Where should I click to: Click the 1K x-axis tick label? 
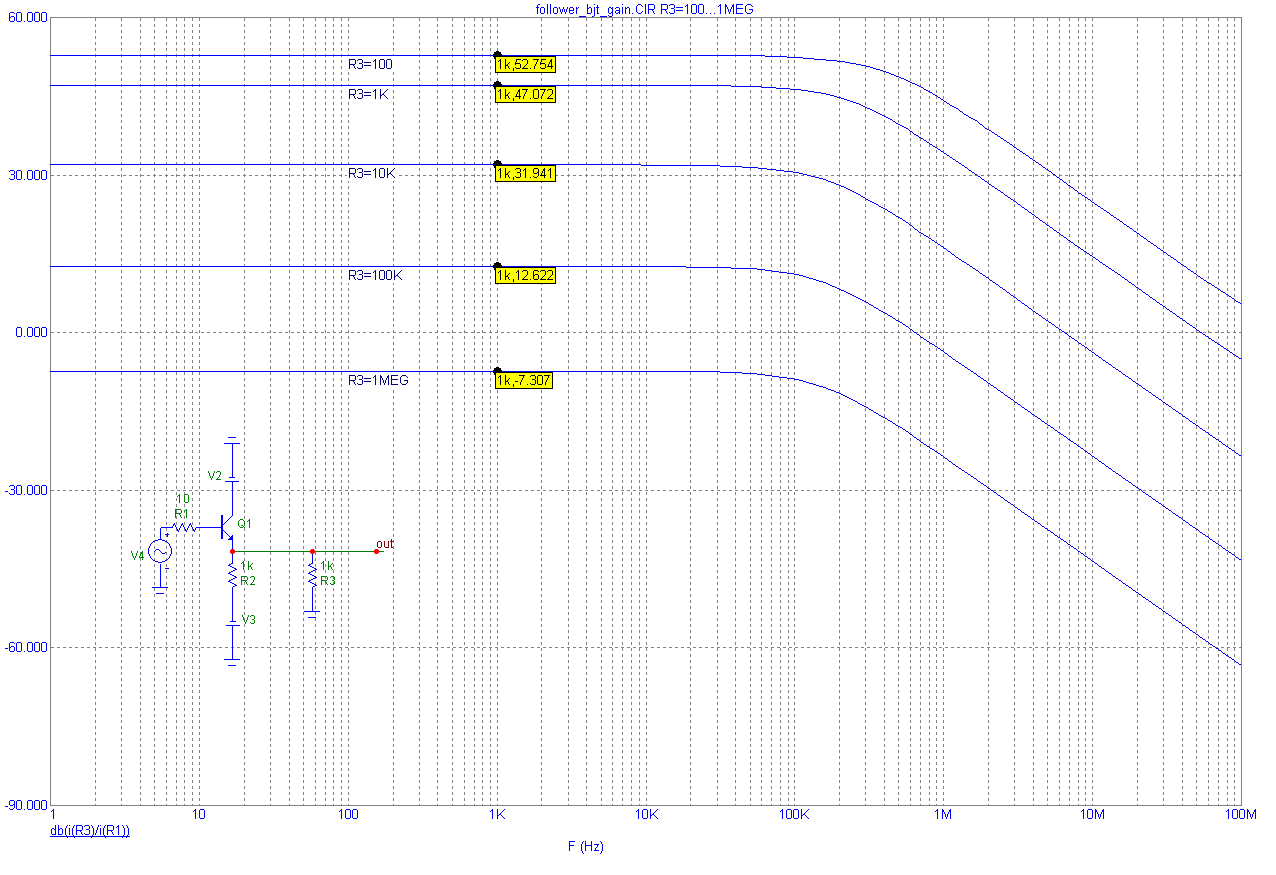[x=496, y=815]
